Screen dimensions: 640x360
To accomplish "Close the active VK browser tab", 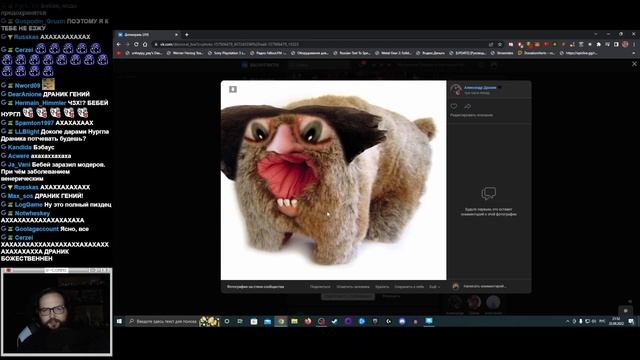I will [177, 35].
